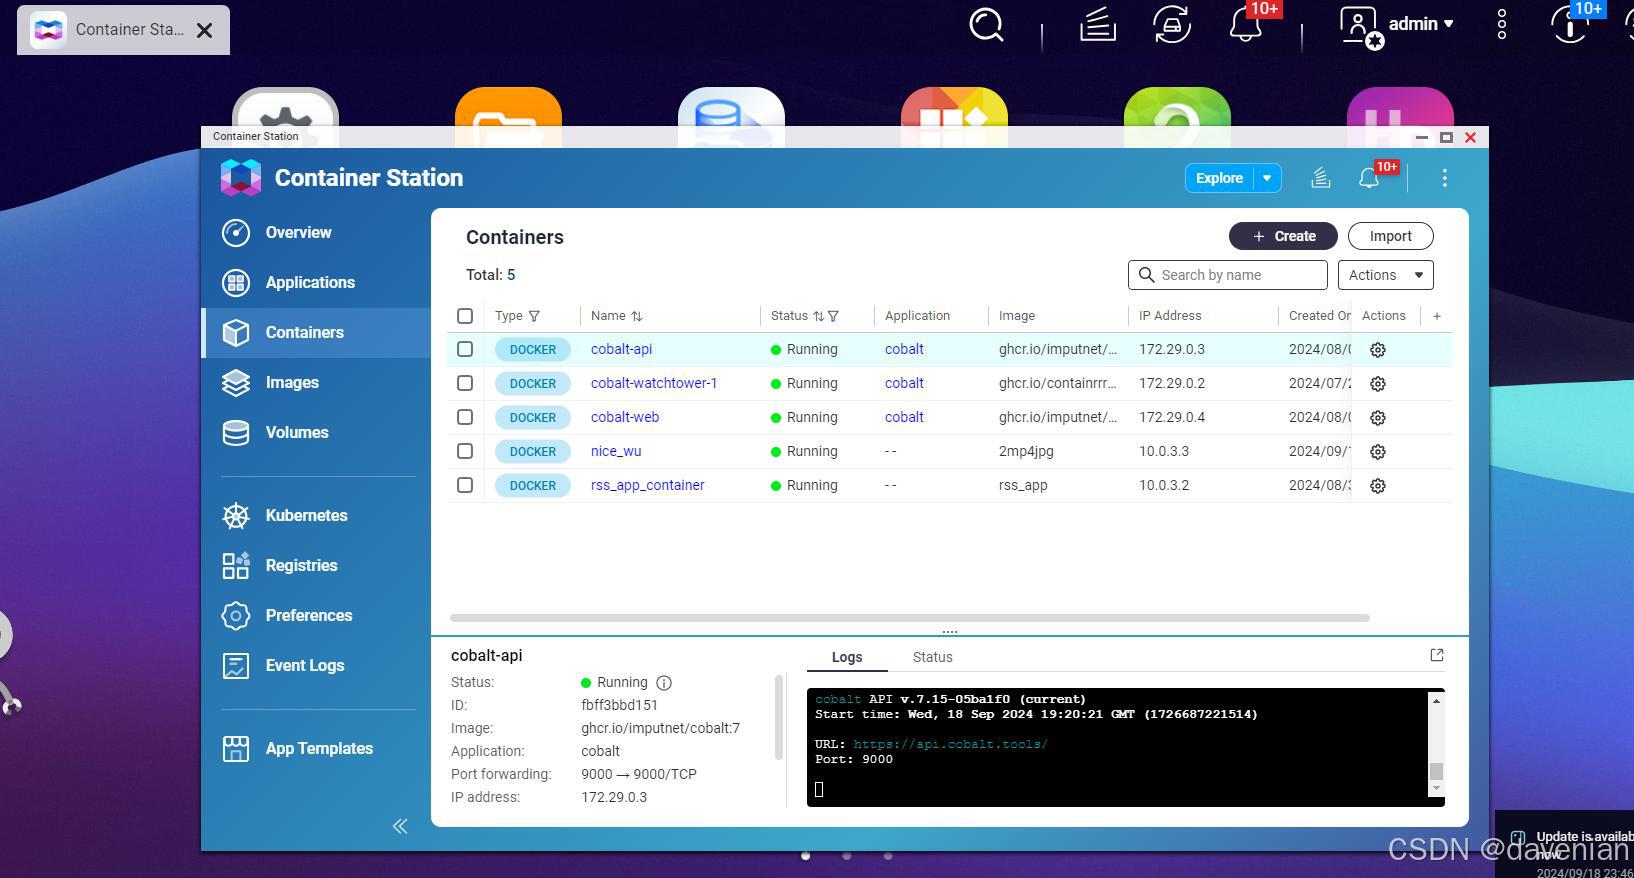Click the log console vertical scrollbar
This screenshot has height=878, width=1634.
[x=1436, y=771]
